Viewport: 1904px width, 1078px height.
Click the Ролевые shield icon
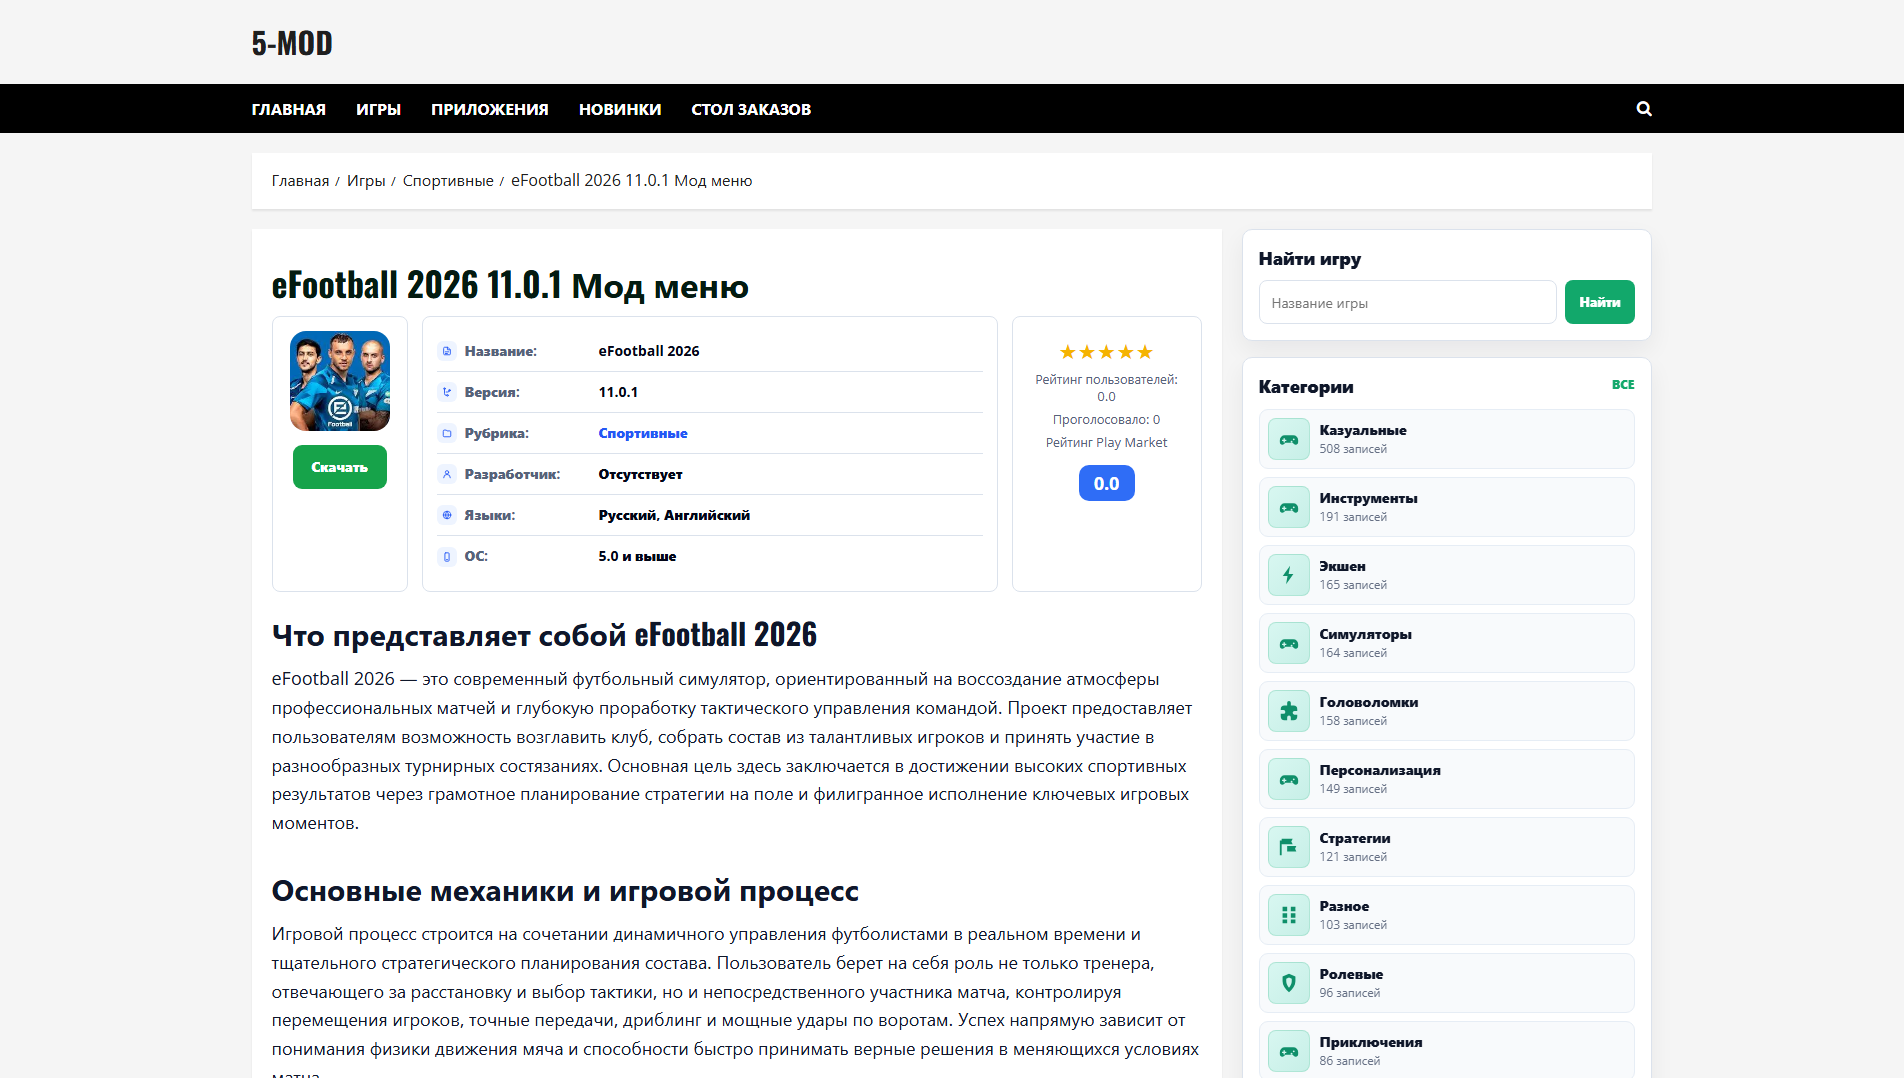tap(1289, 984)
